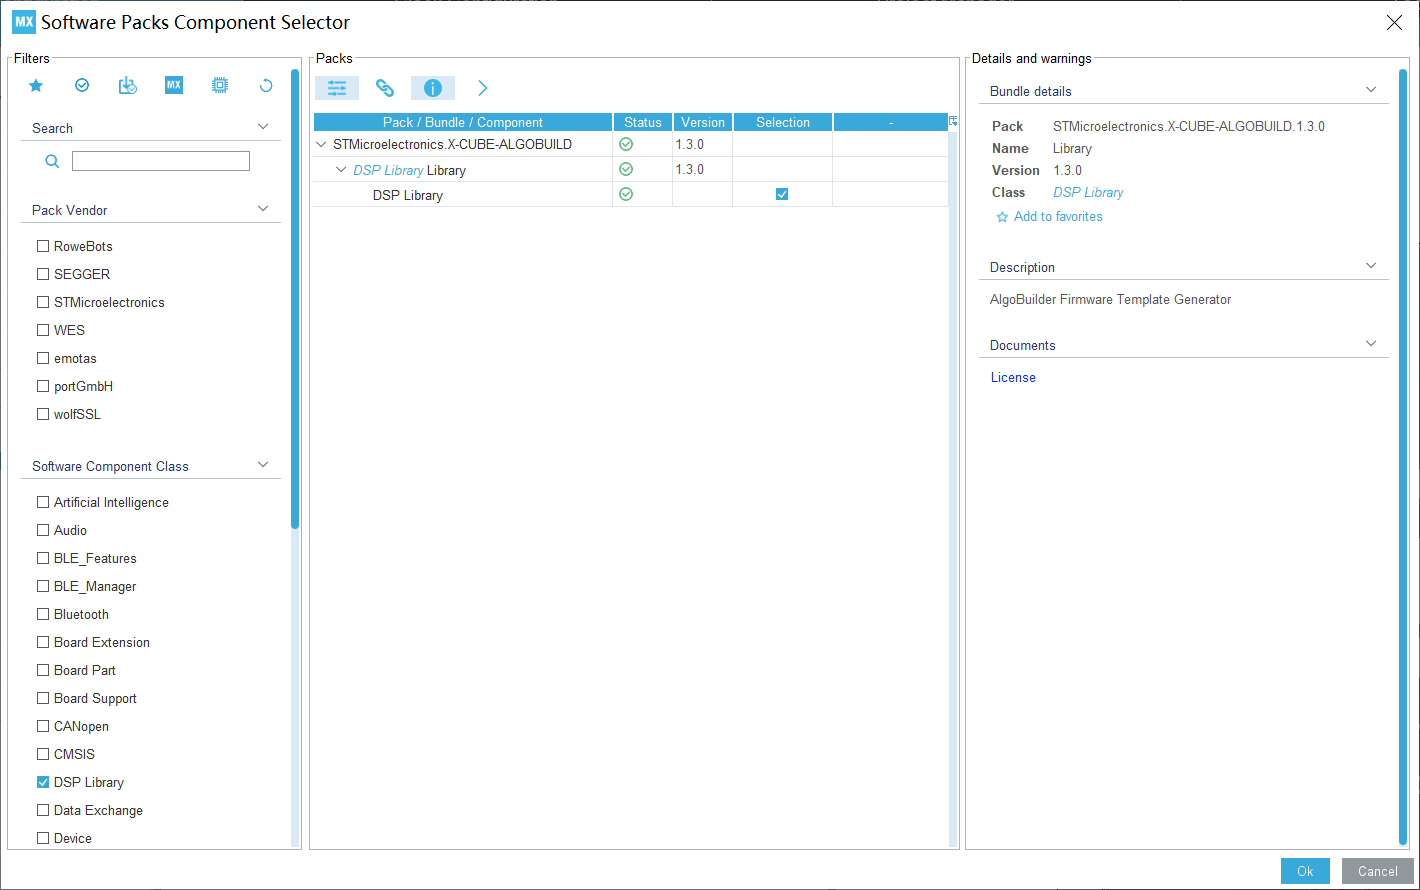Focus the Search text input field
The height and width of the screenshot is (890, 1420).
click(x=161, y=161)
